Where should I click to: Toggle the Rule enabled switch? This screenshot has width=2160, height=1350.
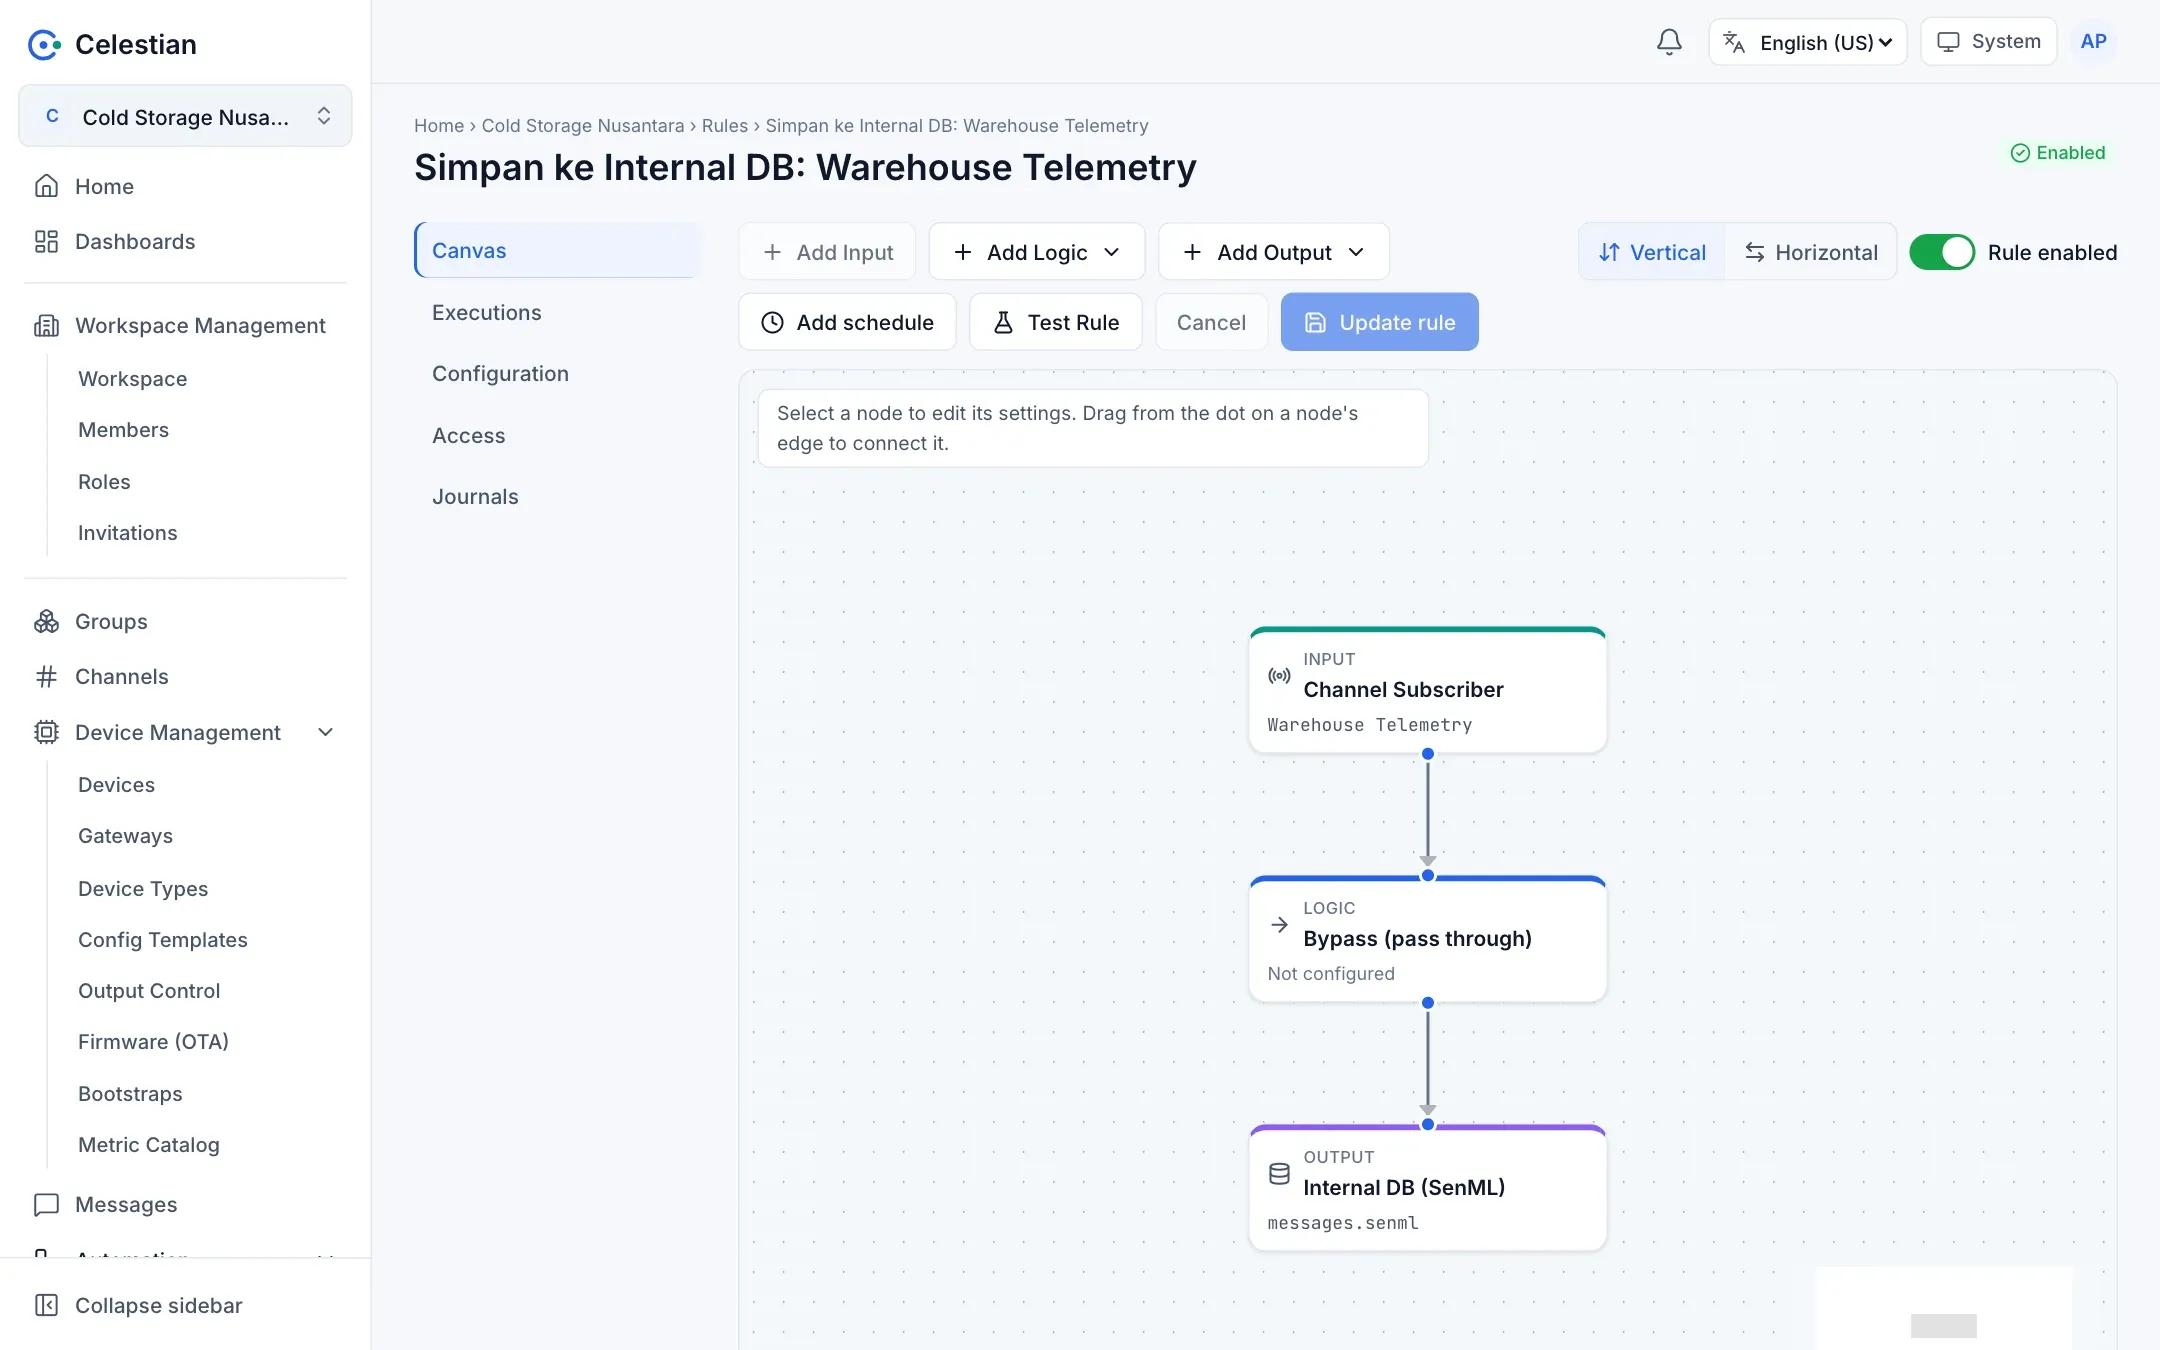(1942, 252)
